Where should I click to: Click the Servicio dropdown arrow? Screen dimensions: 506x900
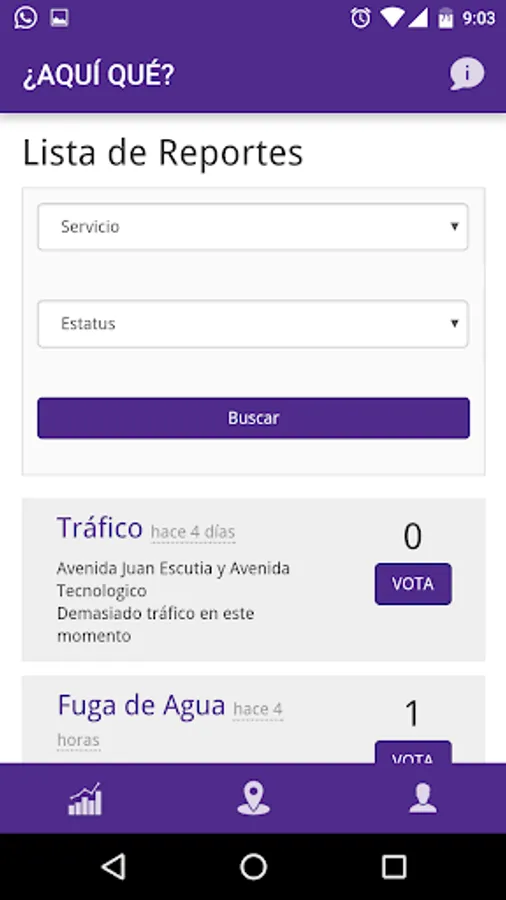pyautogui.click(x=454, y=227)
